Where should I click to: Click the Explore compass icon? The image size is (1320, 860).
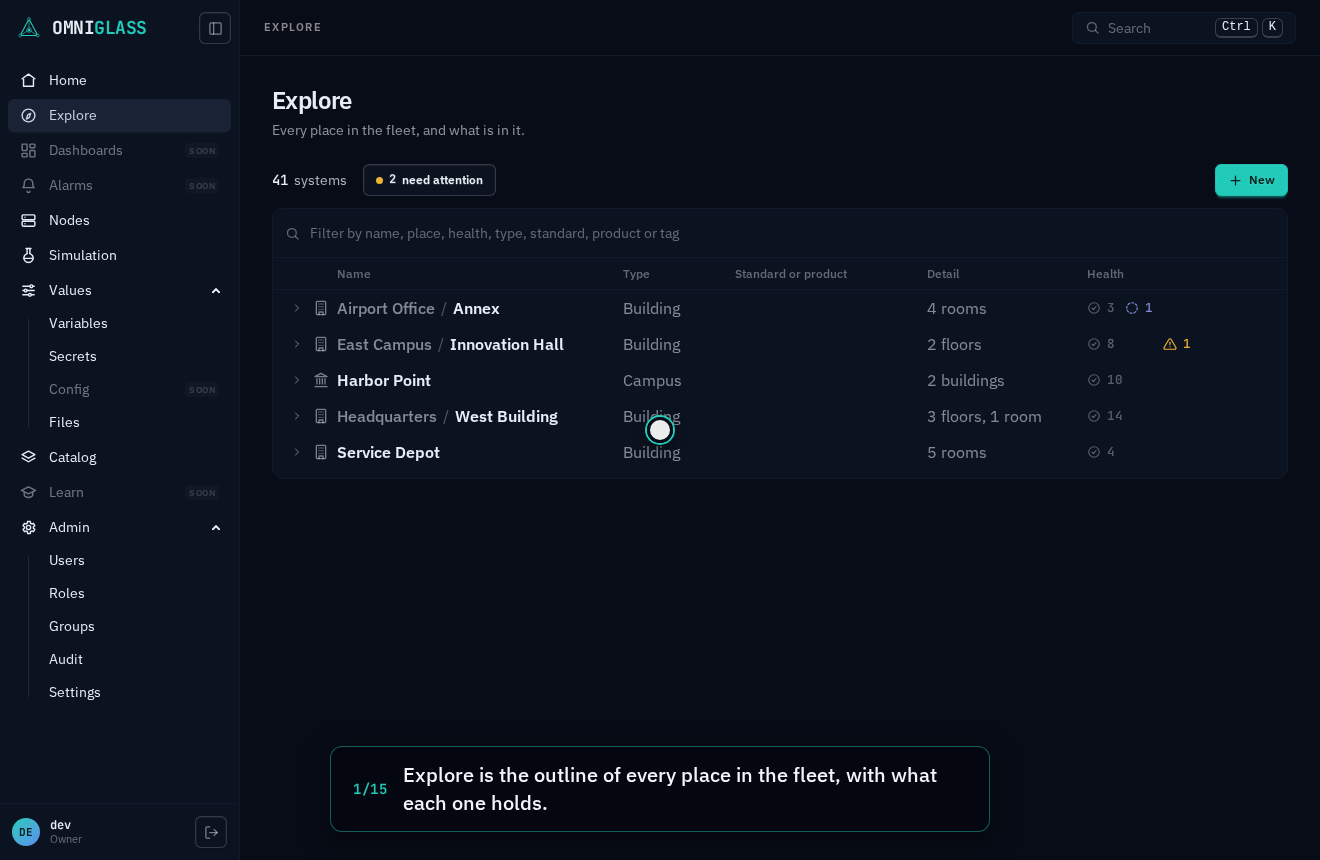(29, 115)
